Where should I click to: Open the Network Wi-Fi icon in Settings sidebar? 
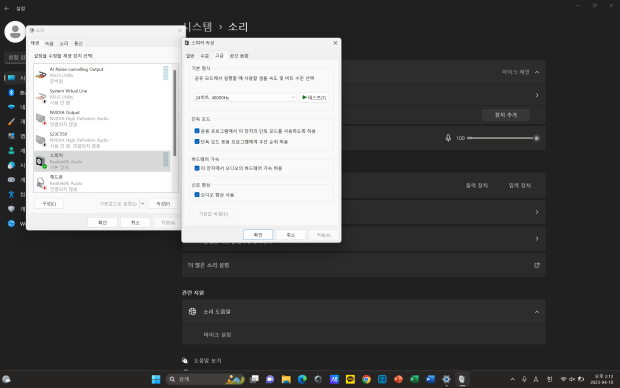pyautogui.click(x=11, y=107)
